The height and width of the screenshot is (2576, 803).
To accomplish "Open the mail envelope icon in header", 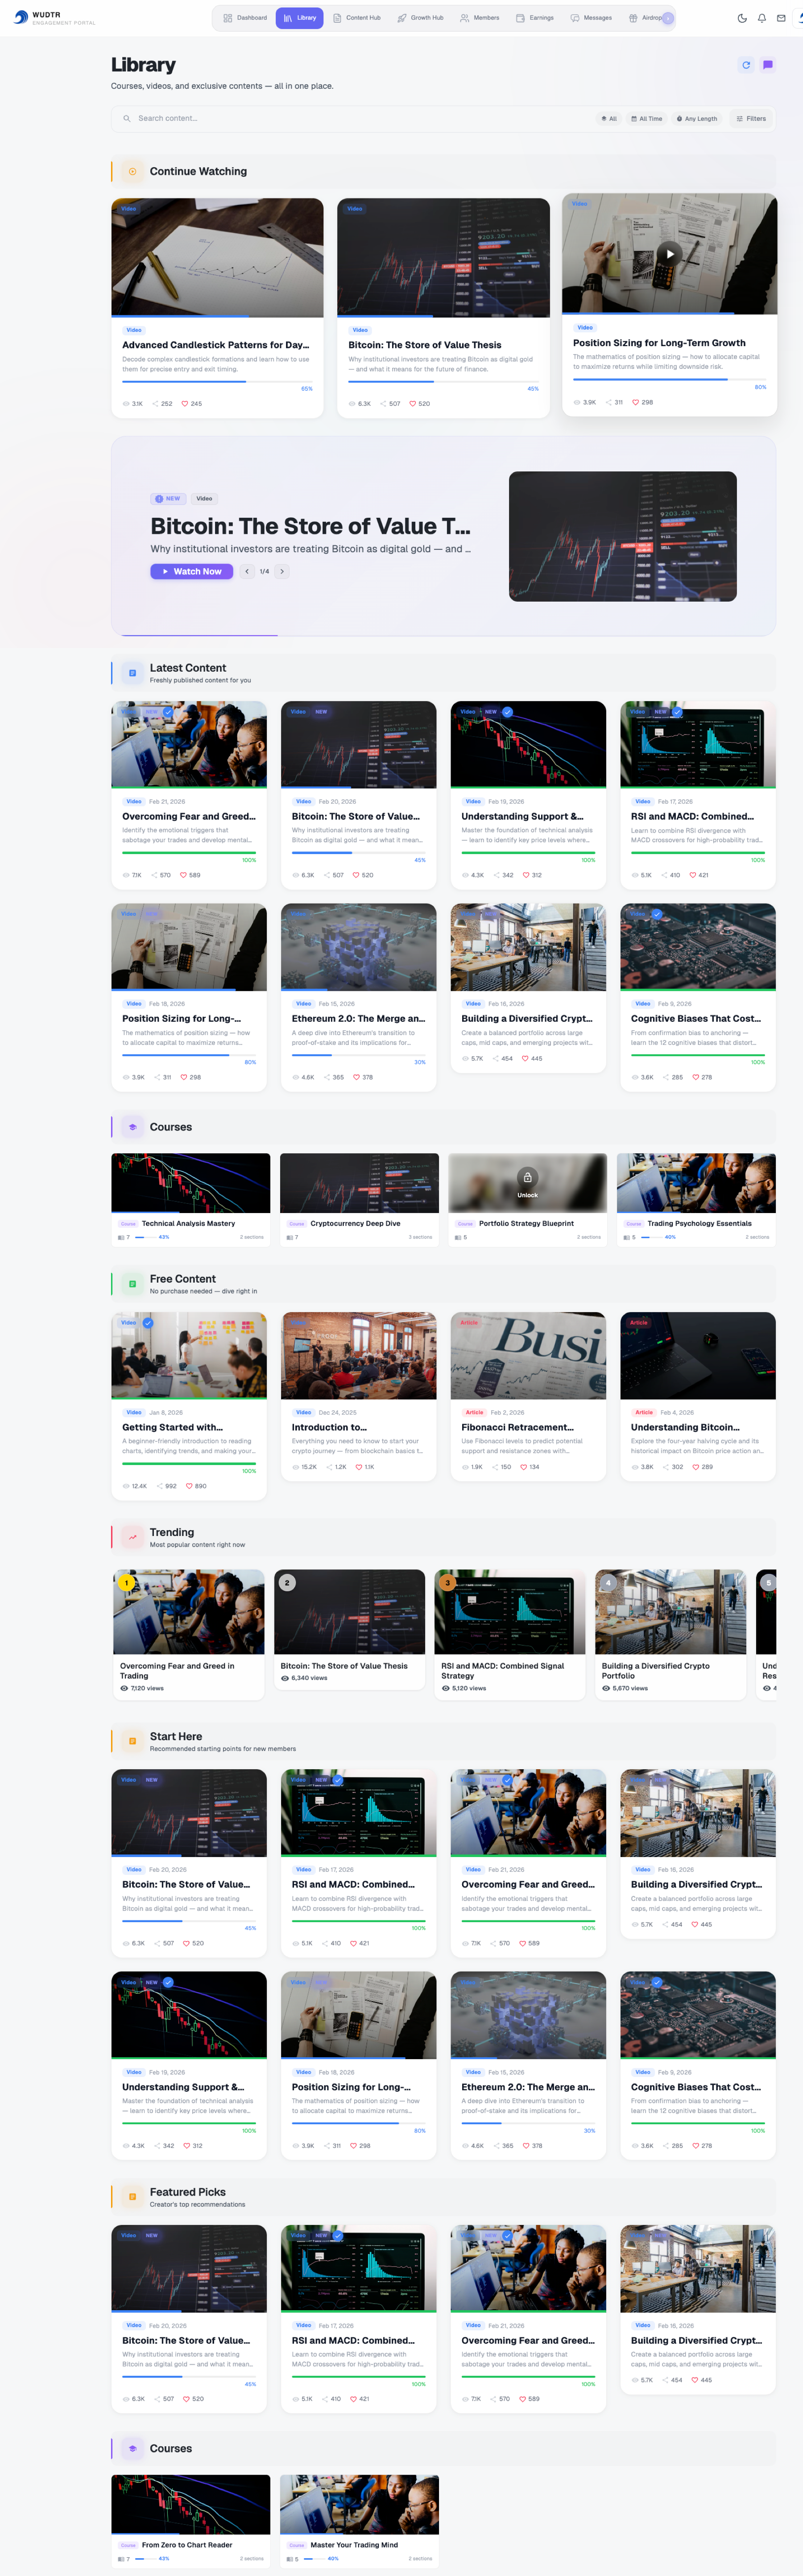I will [781, 18].
